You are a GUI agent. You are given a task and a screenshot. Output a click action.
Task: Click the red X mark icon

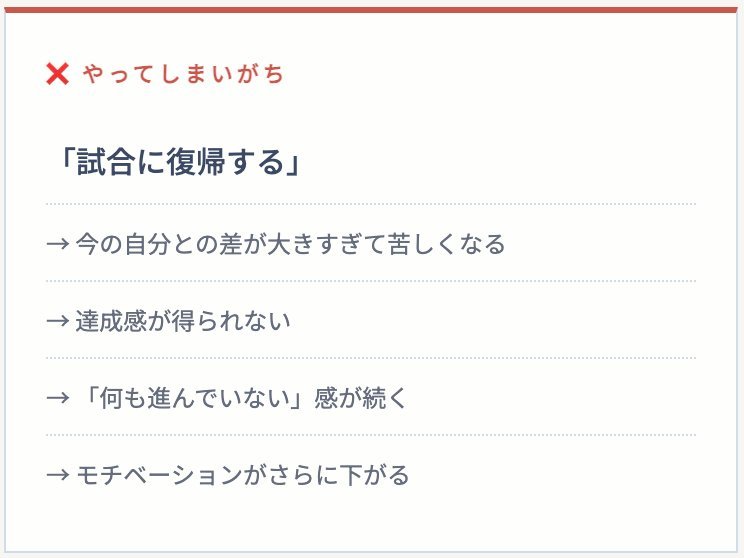click(x=57, y=73)
